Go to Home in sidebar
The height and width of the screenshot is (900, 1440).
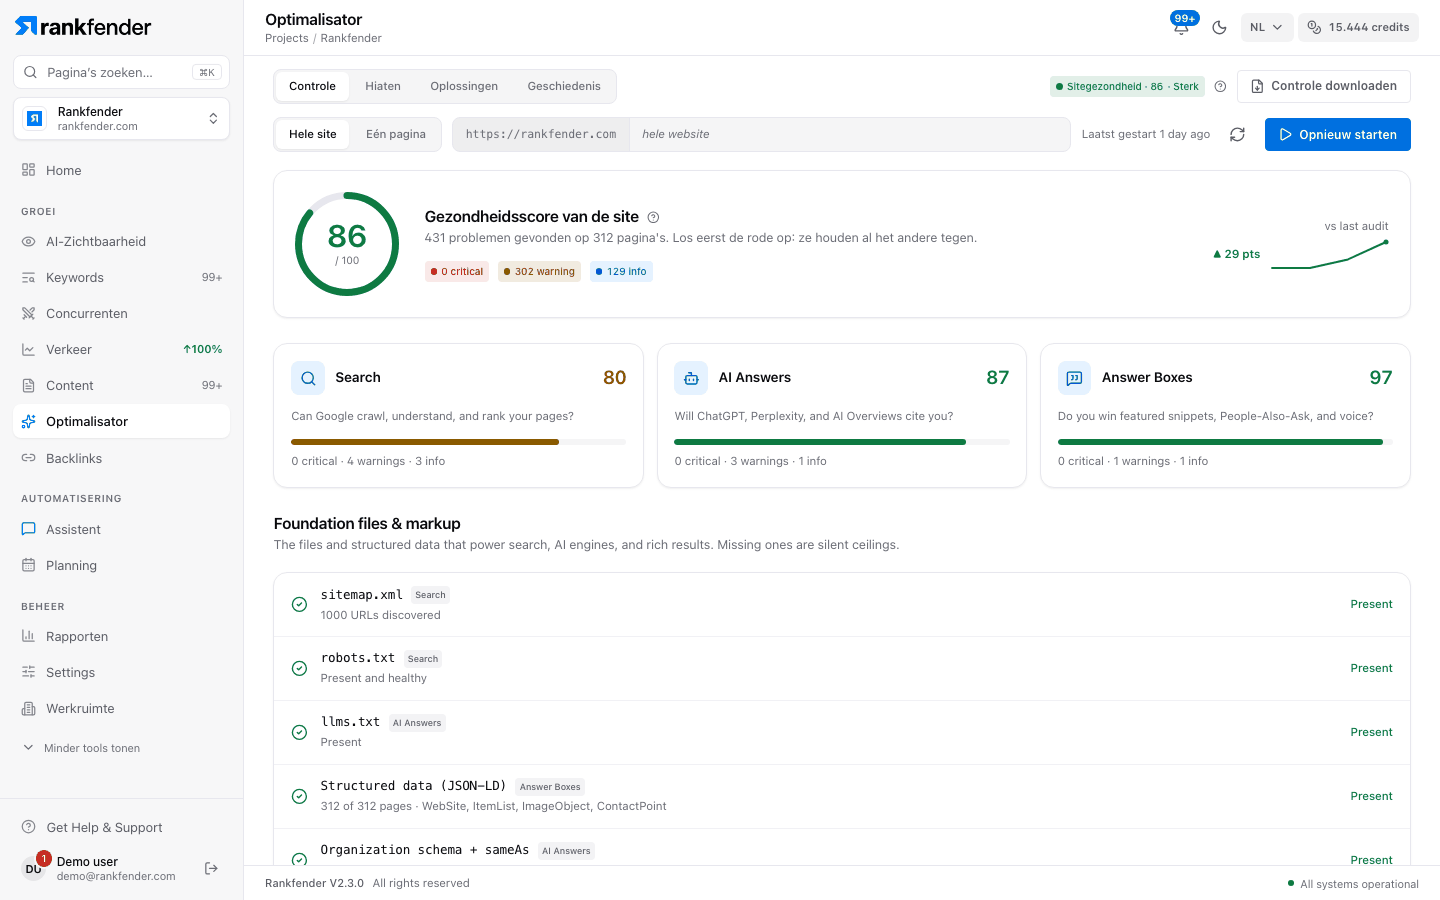pyautogui.click(x=121, y=170)
